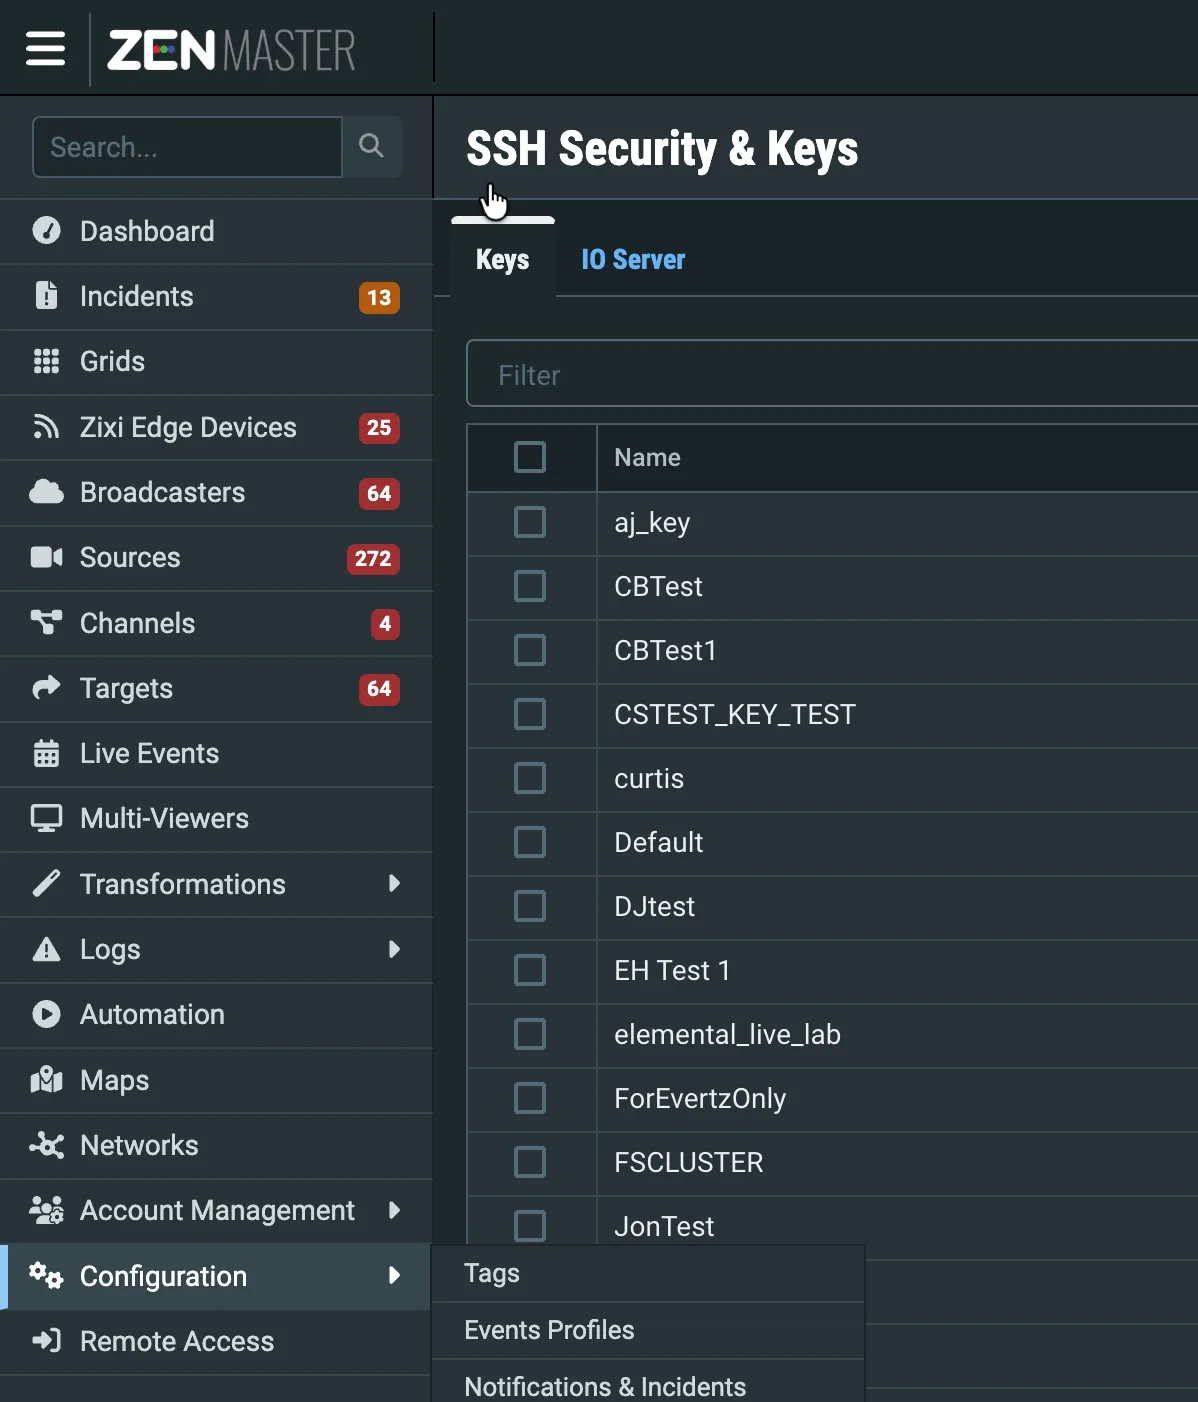Click the FSCLUSTER key name

pos(688,1162)
